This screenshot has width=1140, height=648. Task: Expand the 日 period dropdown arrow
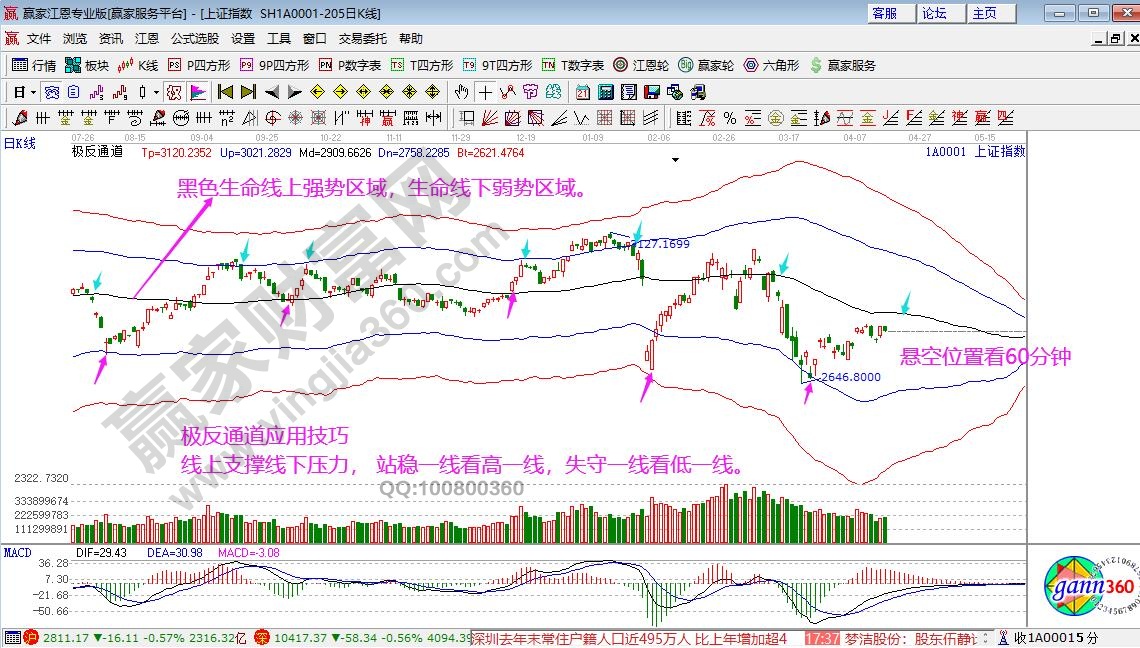click(33, 92)
